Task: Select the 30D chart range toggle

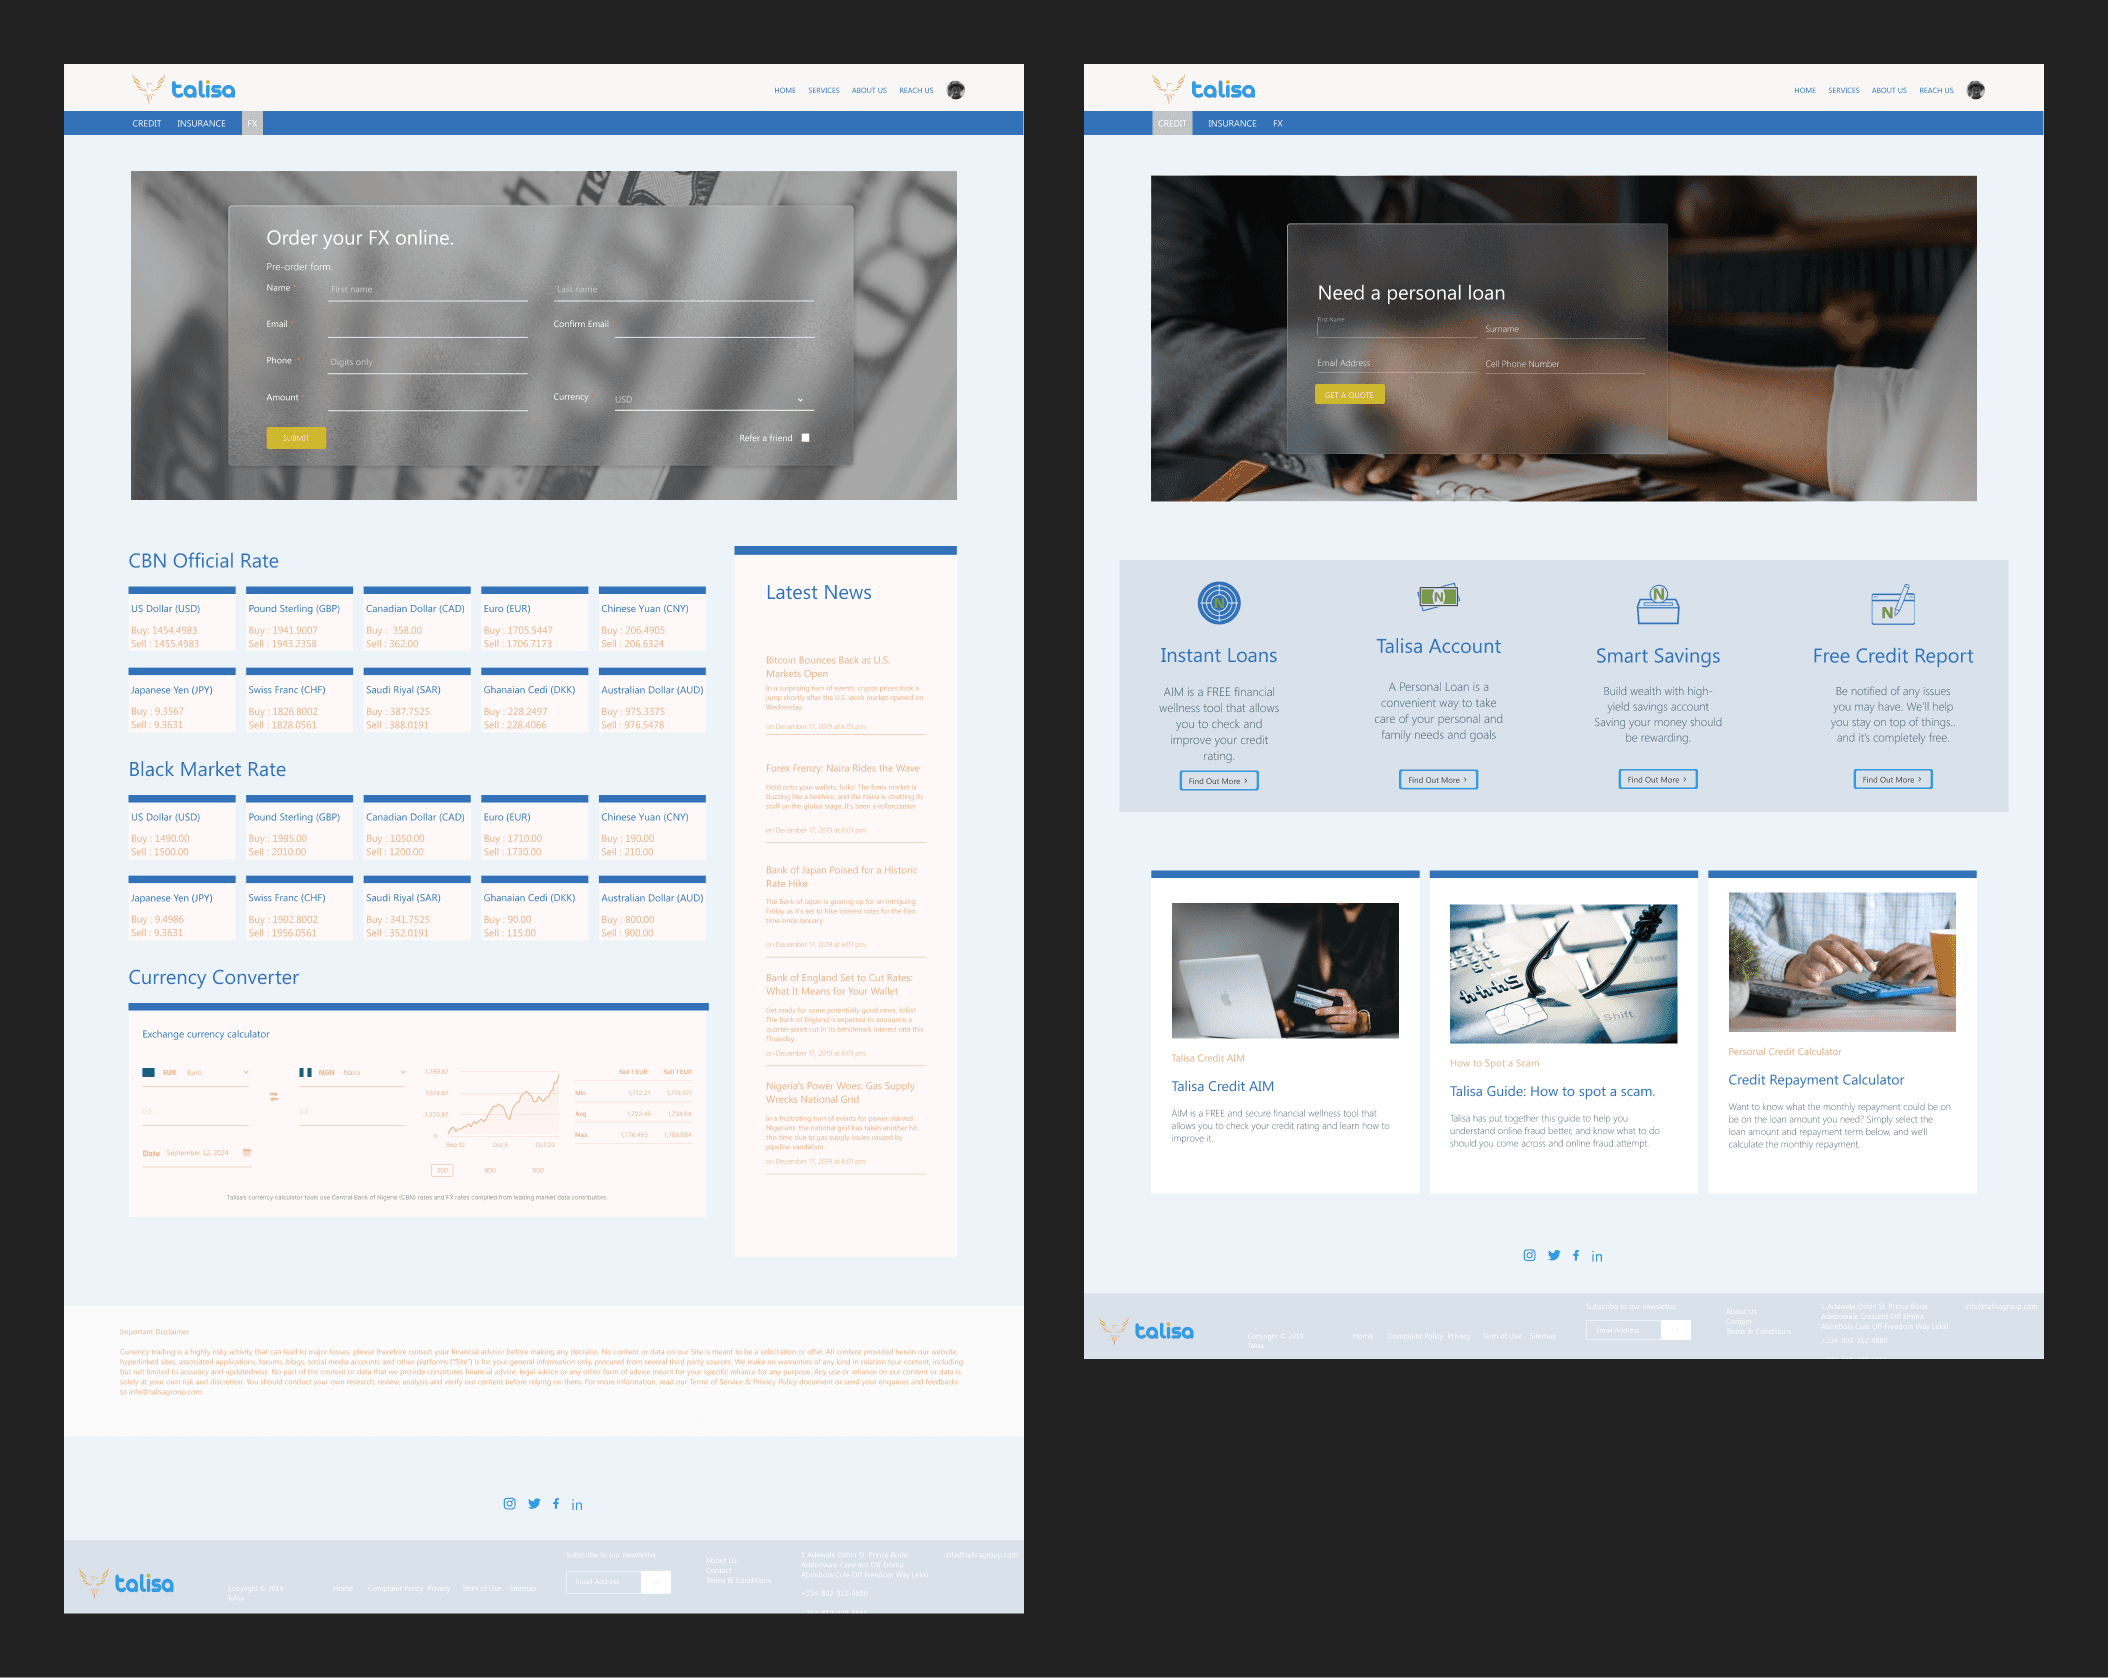Action: pos(442,1170)
